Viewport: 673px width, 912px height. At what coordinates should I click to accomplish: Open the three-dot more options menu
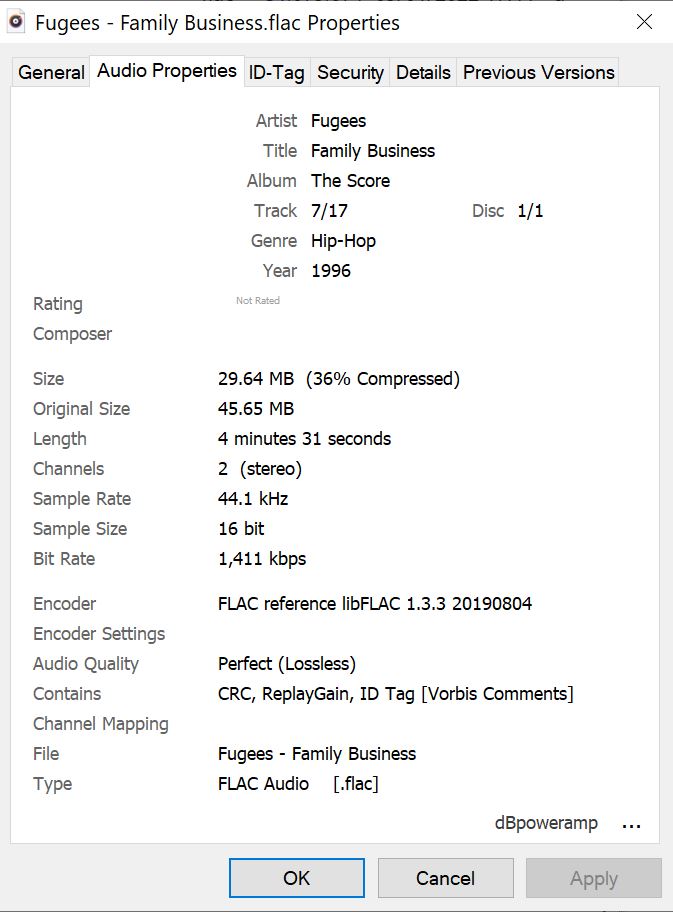(x=631, y=825)
